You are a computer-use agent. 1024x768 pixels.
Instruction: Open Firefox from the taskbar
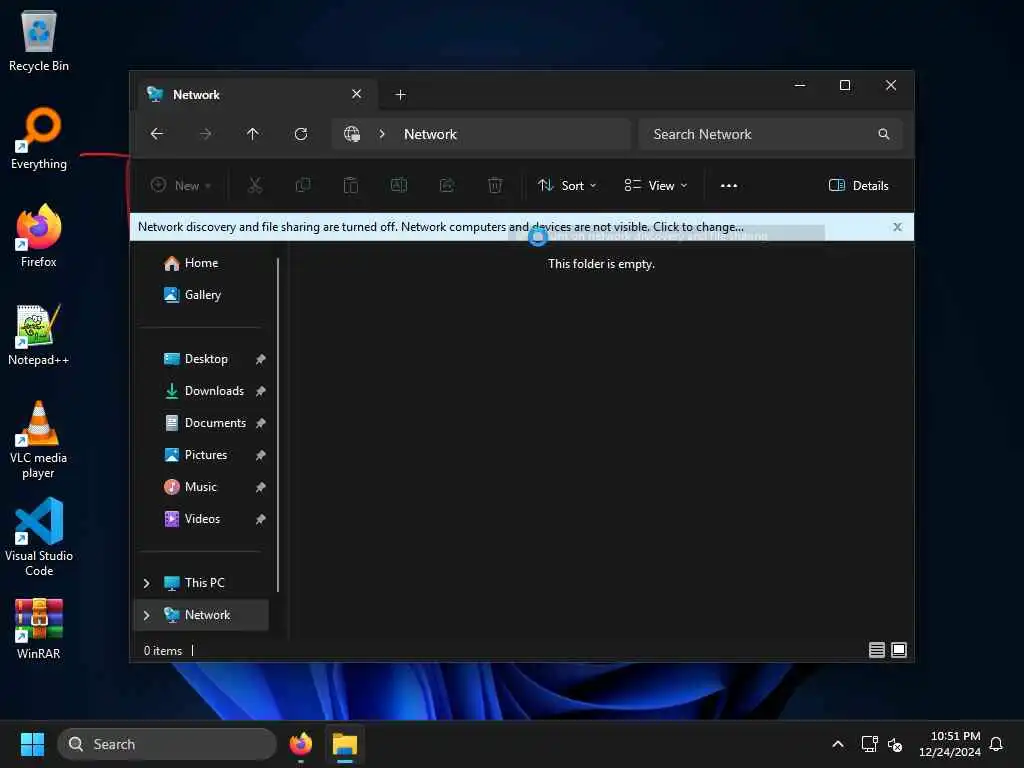[300, 744]
